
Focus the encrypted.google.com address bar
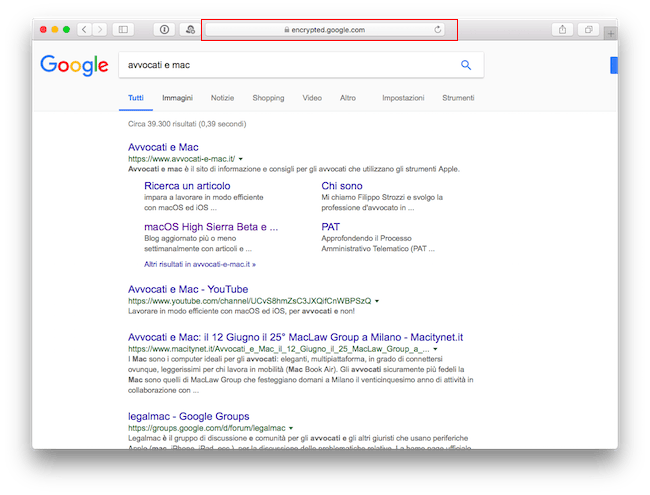tap(325, 30)
